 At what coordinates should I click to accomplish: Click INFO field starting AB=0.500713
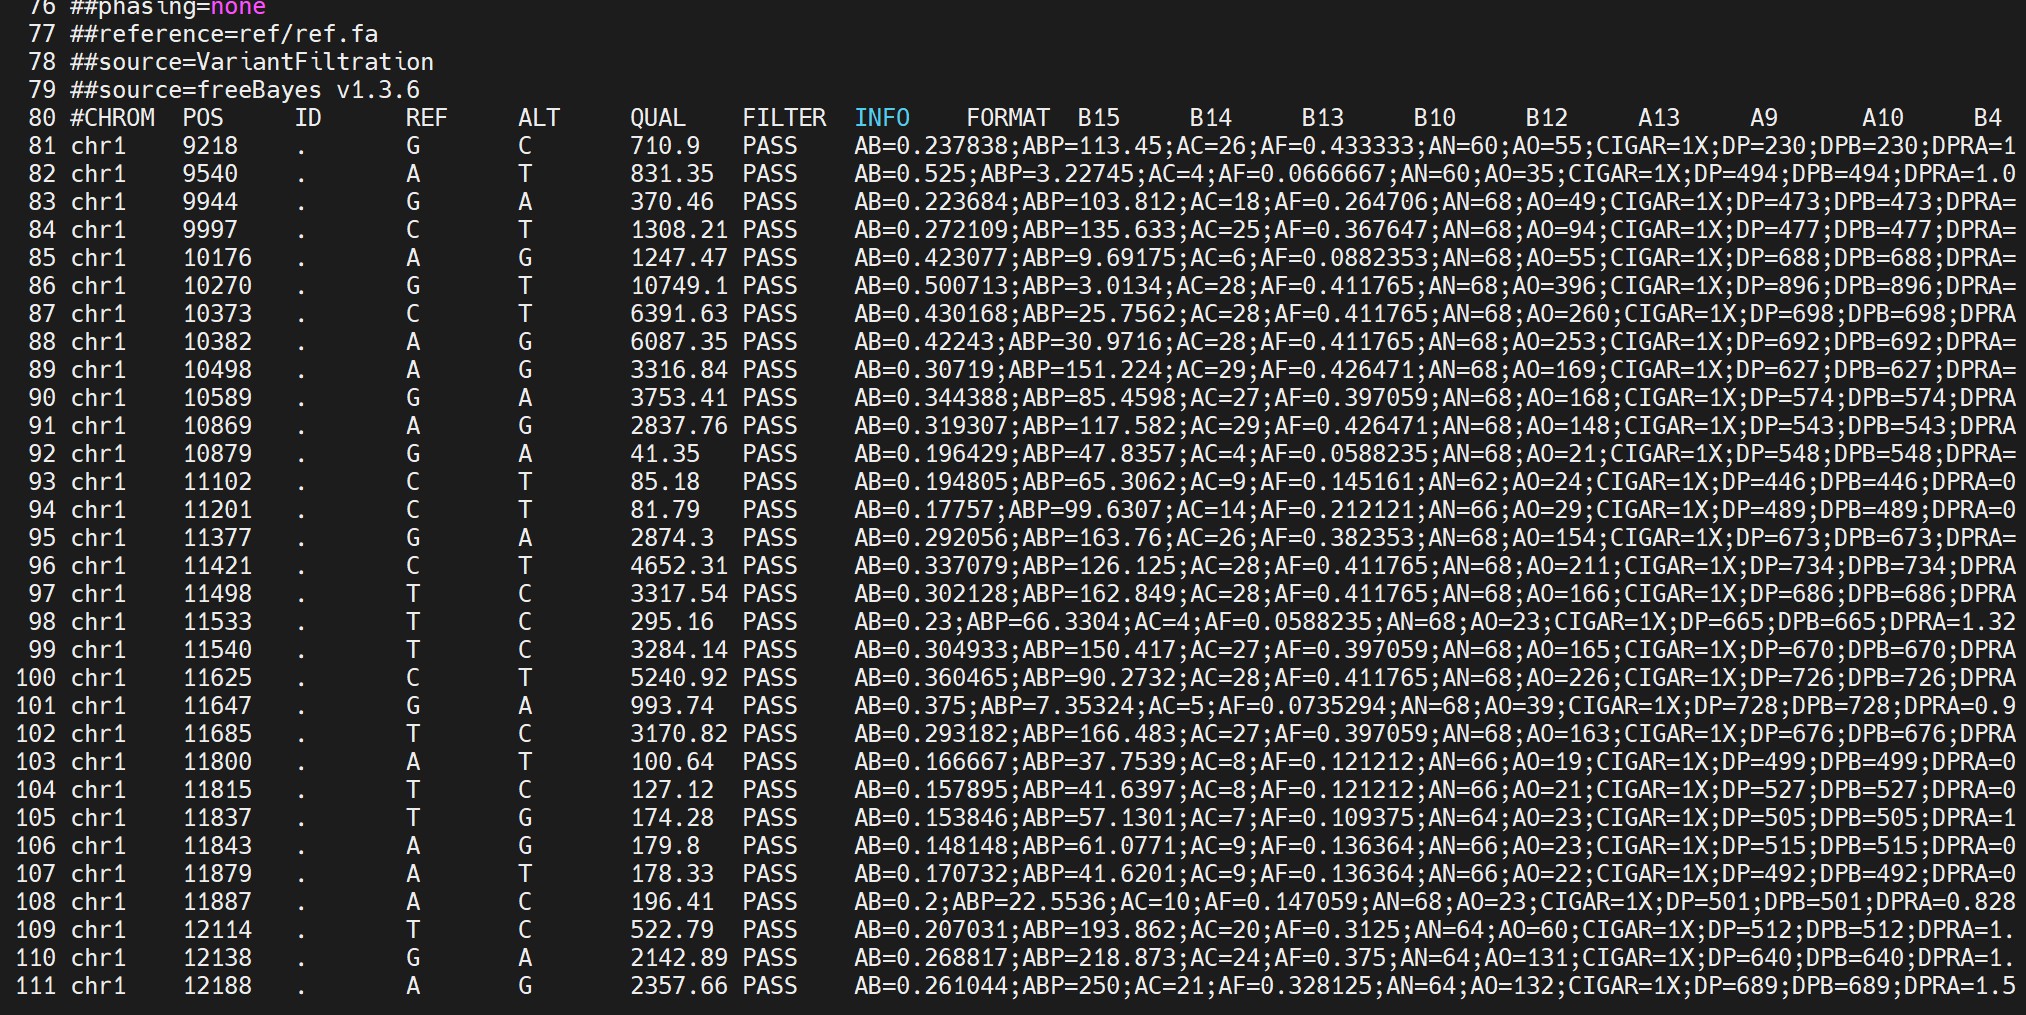point(1435,286)
